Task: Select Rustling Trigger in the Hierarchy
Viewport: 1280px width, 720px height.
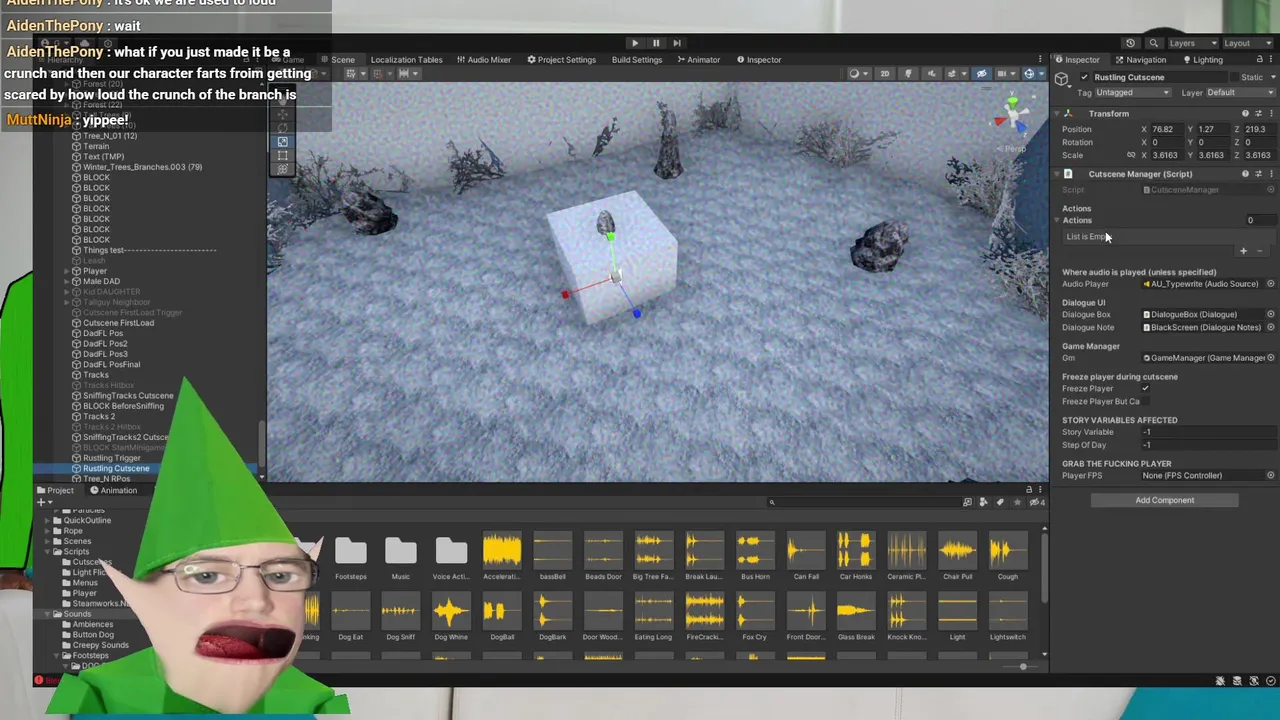Action: pyautogui.click(x=112, y=458)
